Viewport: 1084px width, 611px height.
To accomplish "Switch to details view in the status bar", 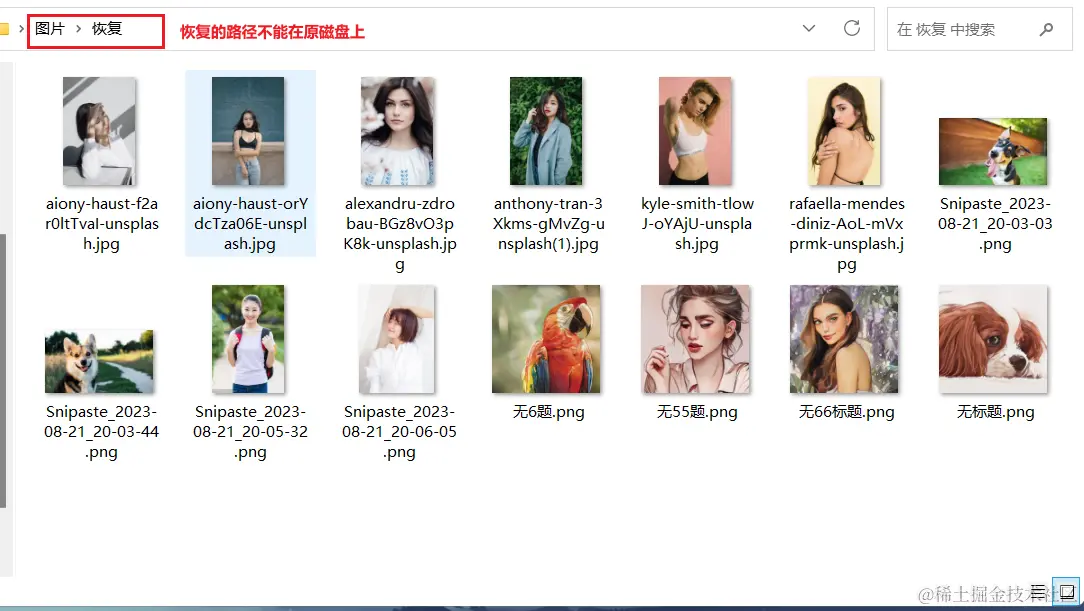I will coord(1038,591).
